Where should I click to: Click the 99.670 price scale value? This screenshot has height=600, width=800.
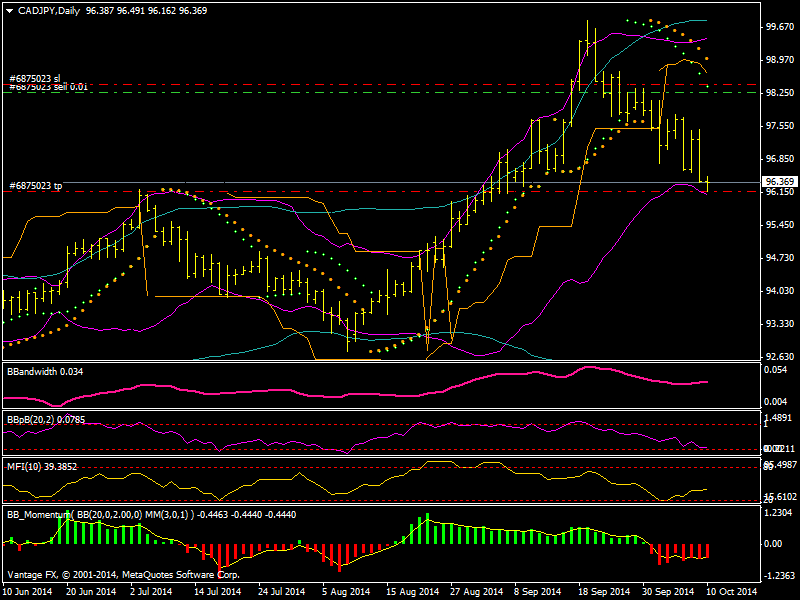[780, 27]
